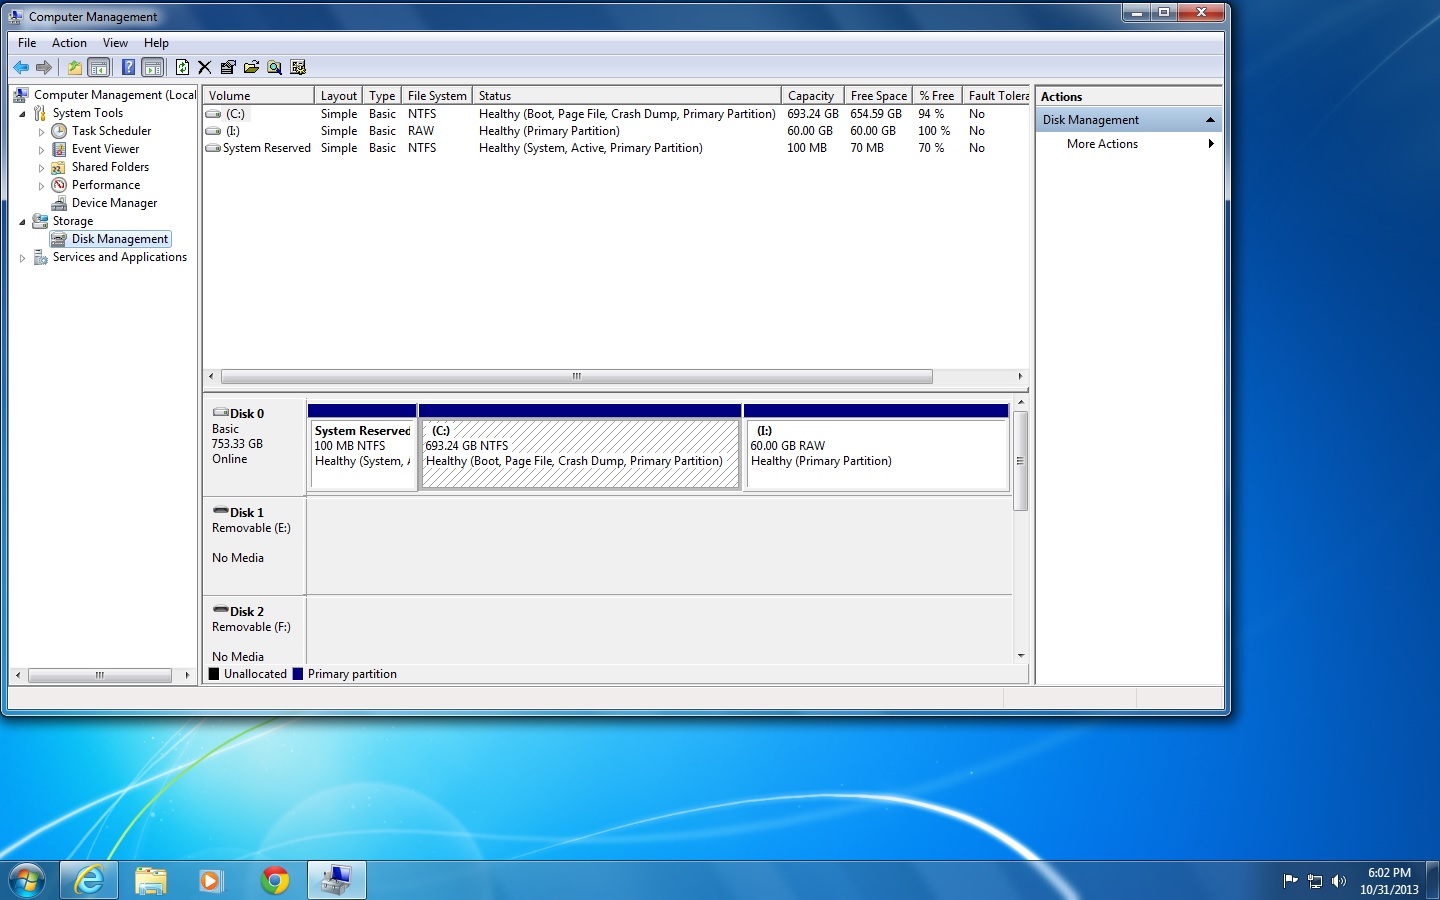Image resolution: width=1440 pixels, height=900 pixels.
Task: Click the 60.00 GB RAW partition block
Action: [876, 454]
